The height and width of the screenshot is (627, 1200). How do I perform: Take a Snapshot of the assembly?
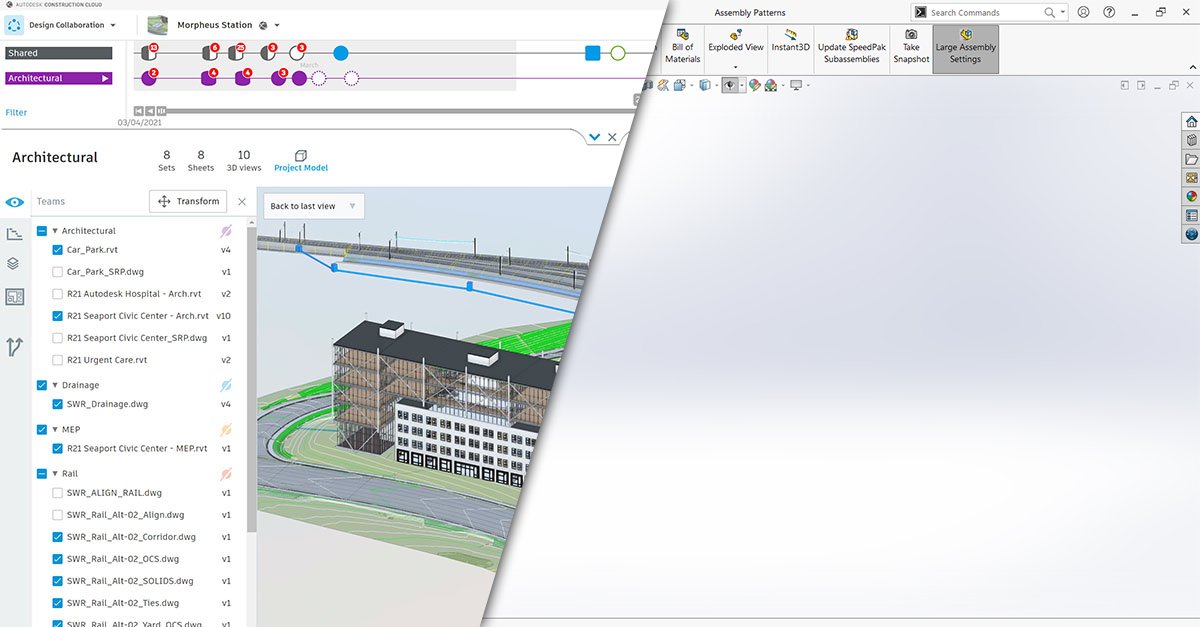(911, 48)
